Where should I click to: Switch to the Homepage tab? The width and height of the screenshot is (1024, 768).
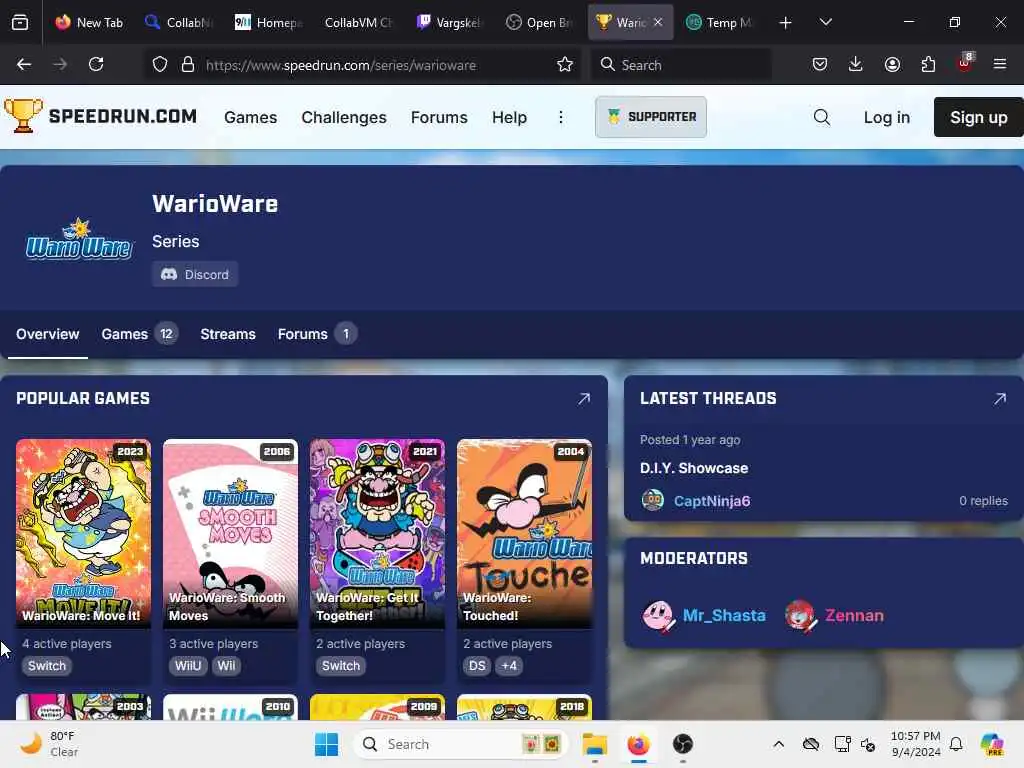coord(268,22)
